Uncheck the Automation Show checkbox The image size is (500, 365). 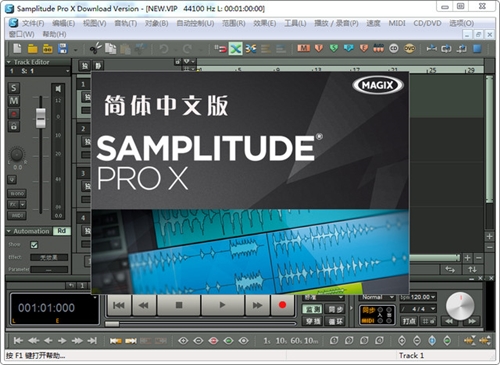[34, 245]
